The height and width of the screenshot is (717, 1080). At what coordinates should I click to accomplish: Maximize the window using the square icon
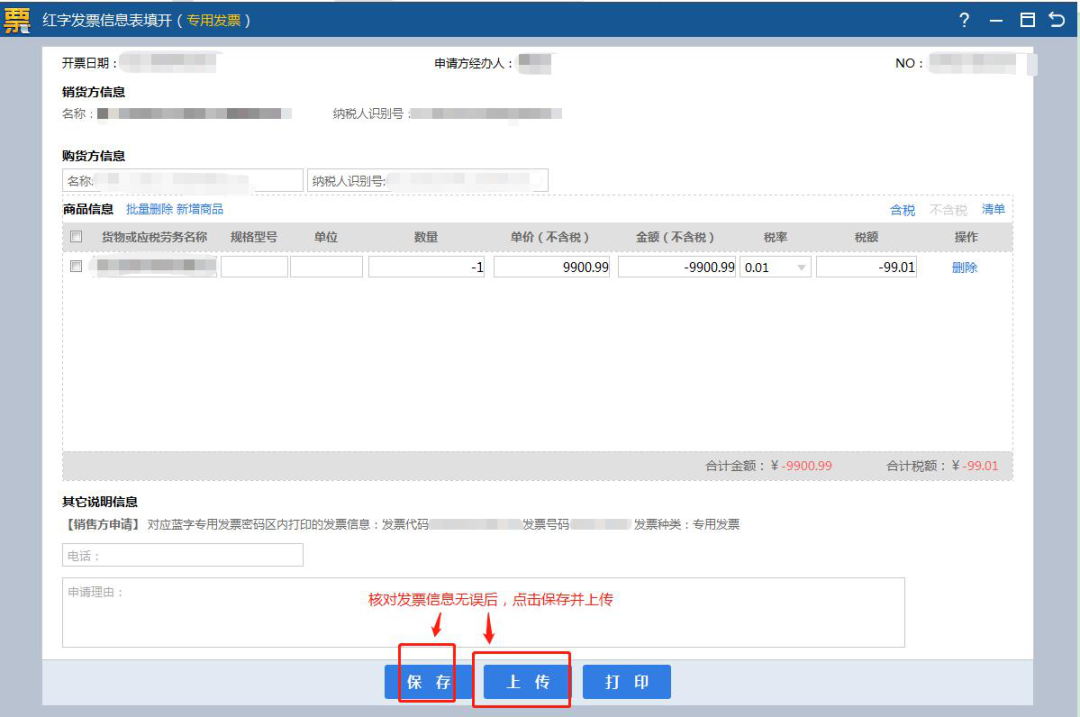coord(1027,20)
